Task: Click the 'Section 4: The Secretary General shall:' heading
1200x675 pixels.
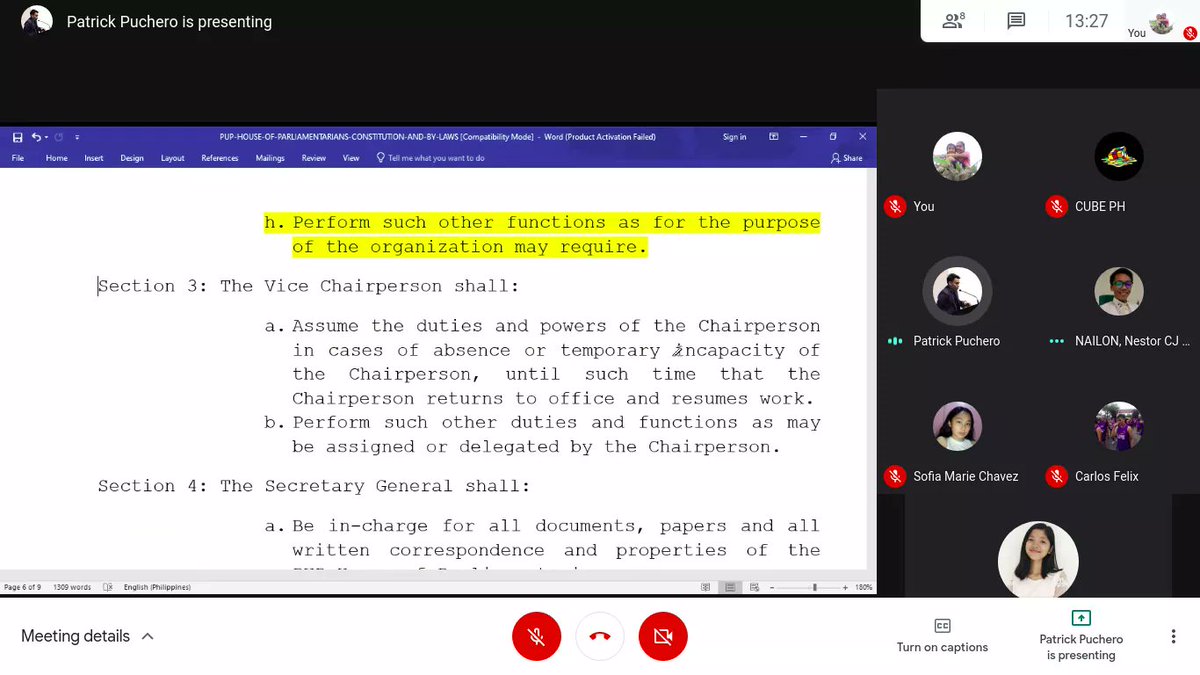Action: click(313, 486)
